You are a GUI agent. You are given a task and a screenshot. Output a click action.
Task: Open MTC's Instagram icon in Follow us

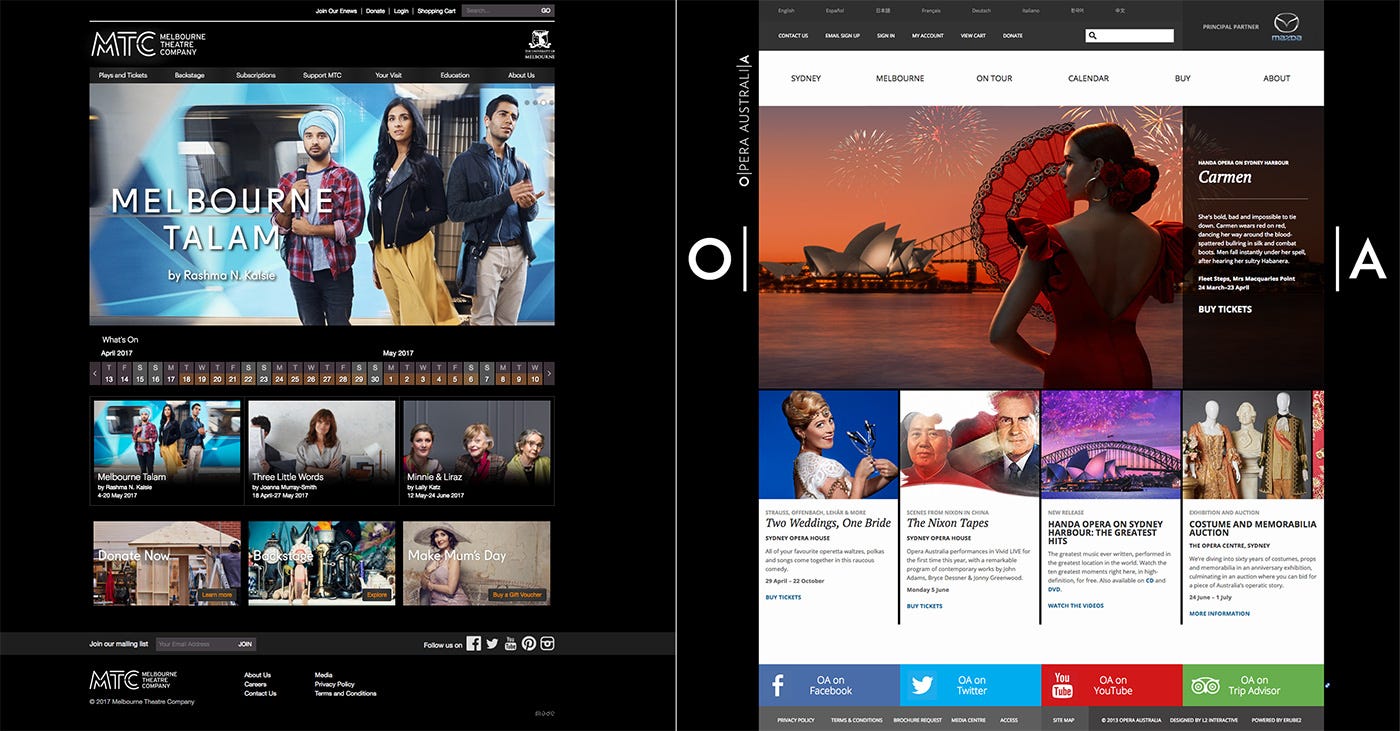(547, 644)
